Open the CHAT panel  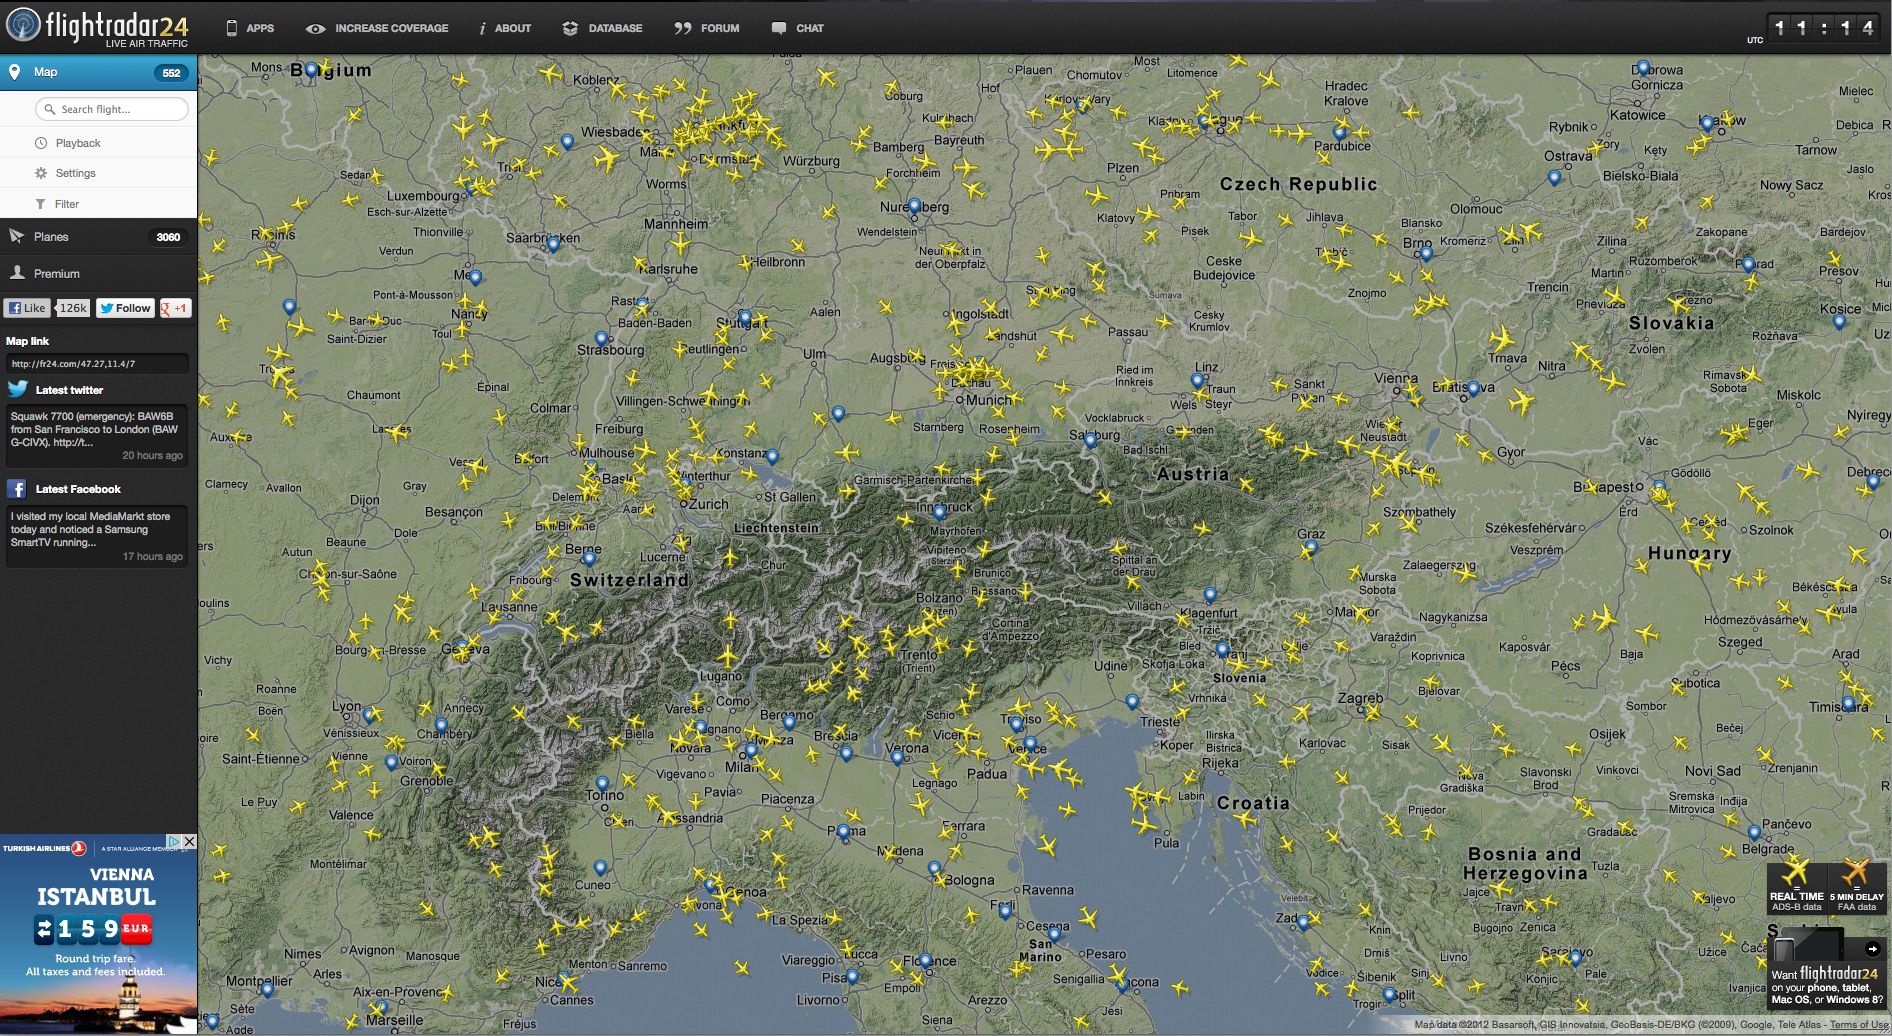click(798, 28)
